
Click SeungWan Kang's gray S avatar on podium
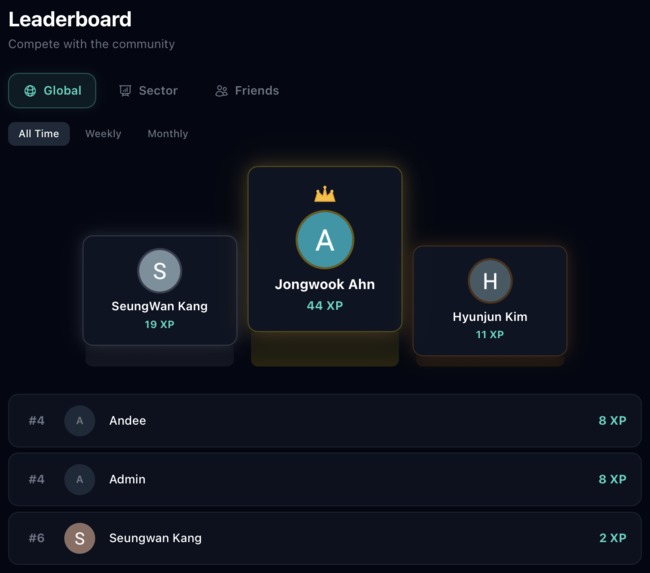pyautogui.click(x=160, y=271)
